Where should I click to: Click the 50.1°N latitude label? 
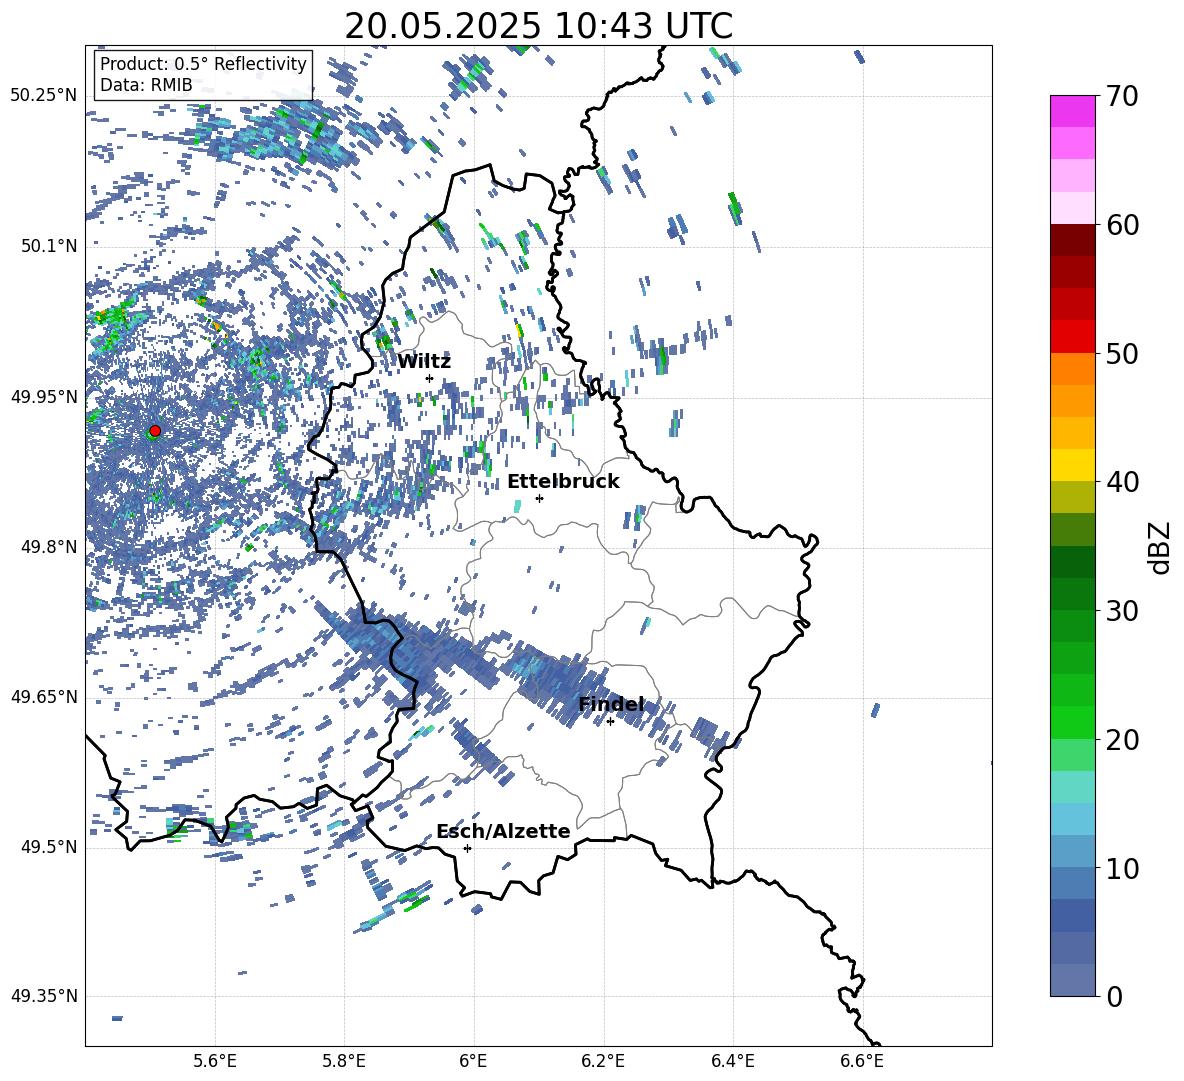click(48, 246)
